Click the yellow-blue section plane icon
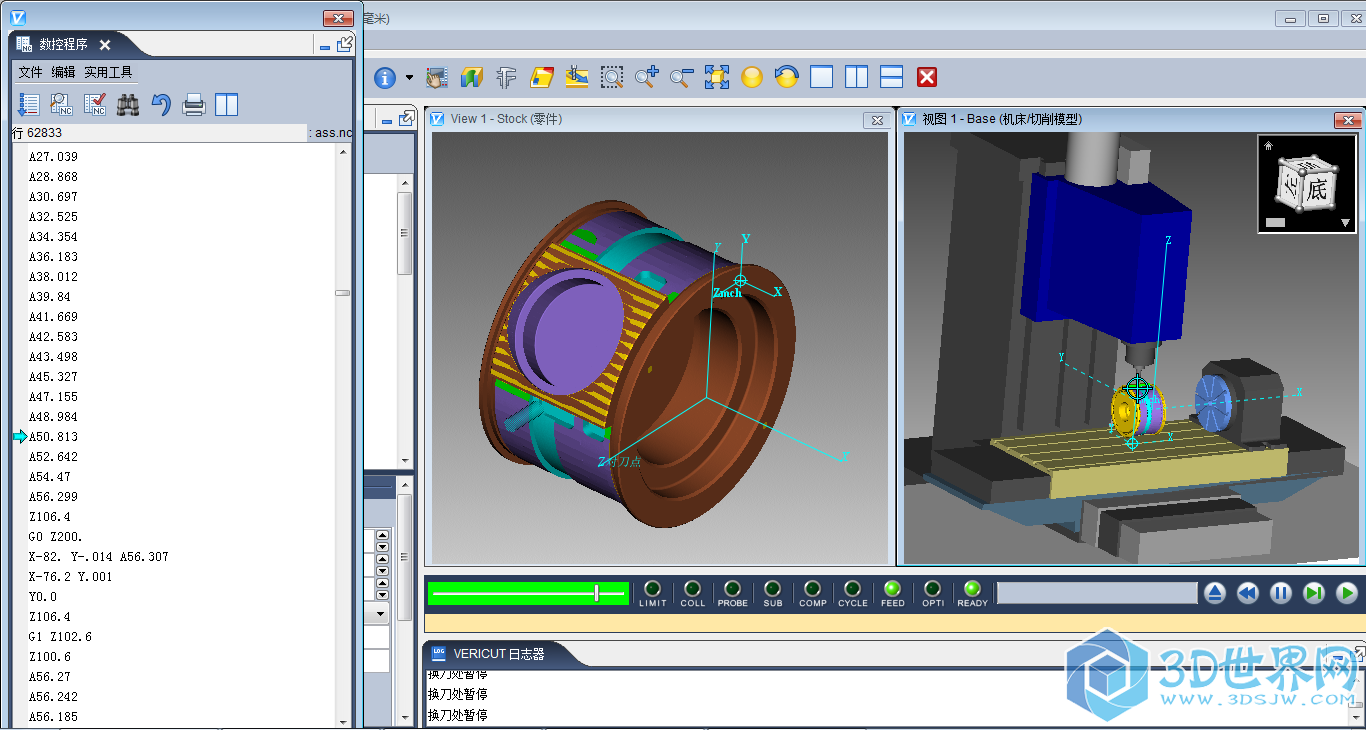Screen dimensions: 1366x730 [542, 77]
